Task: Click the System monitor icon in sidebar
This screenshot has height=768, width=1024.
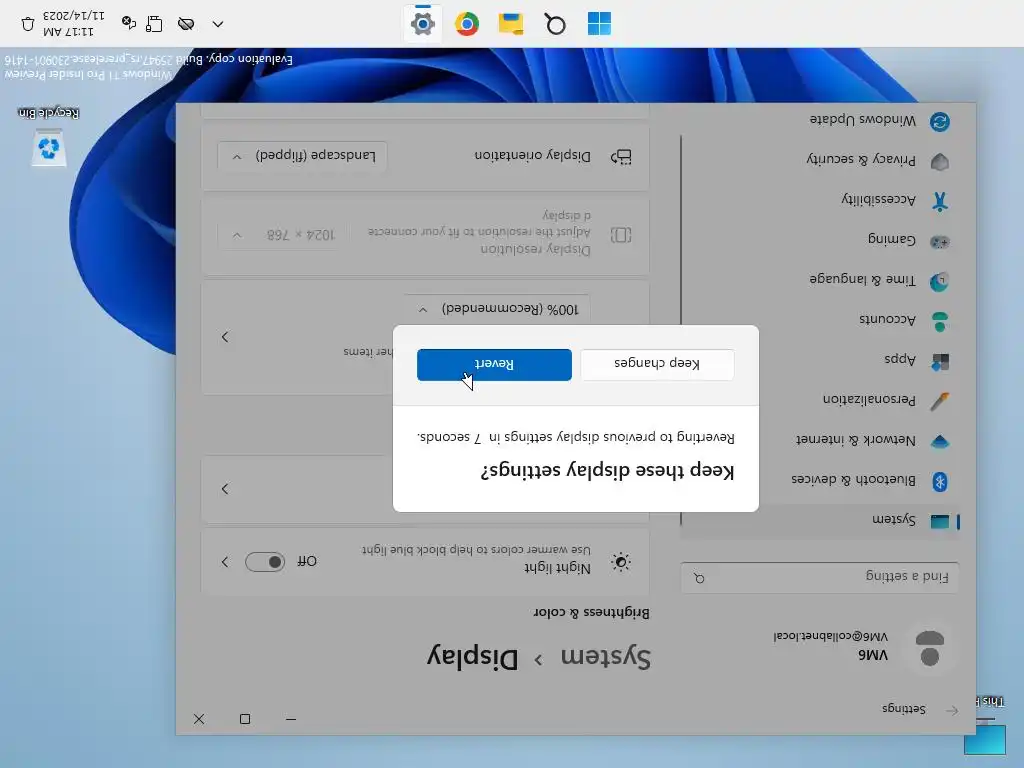Action: click(940, 521)
